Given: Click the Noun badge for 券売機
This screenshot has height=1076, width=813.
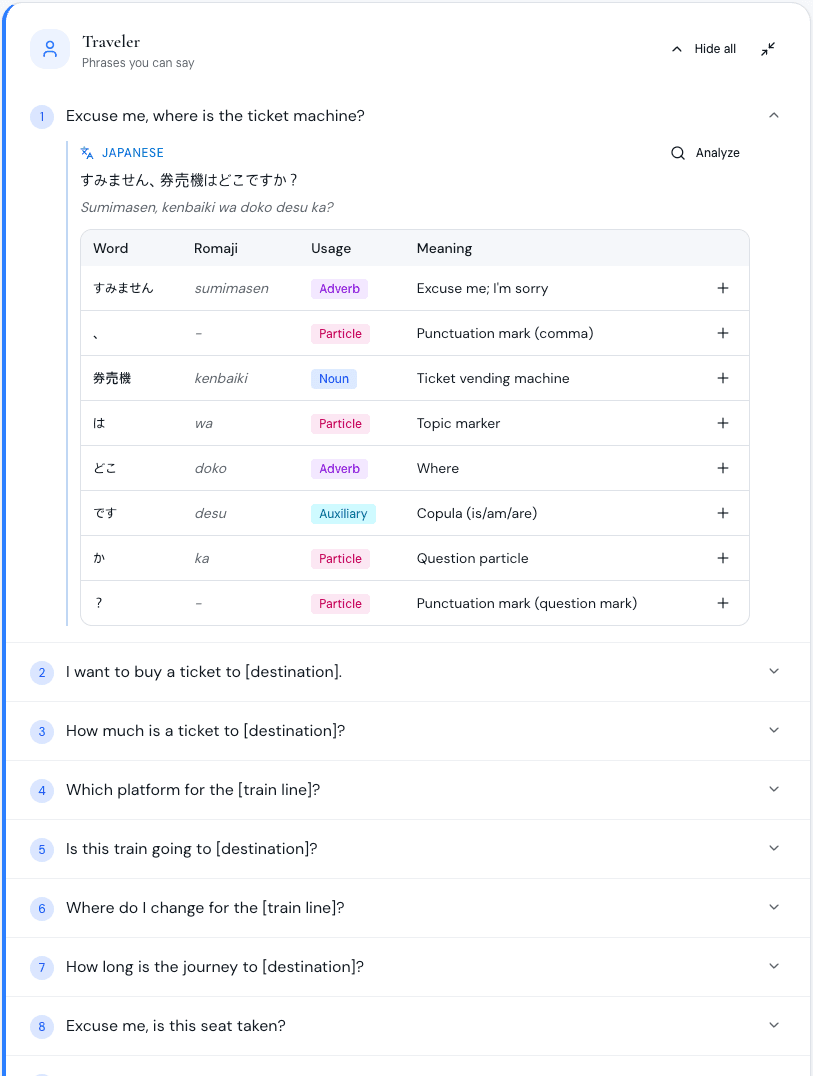Looking at the screenshot, I should 334,378.
